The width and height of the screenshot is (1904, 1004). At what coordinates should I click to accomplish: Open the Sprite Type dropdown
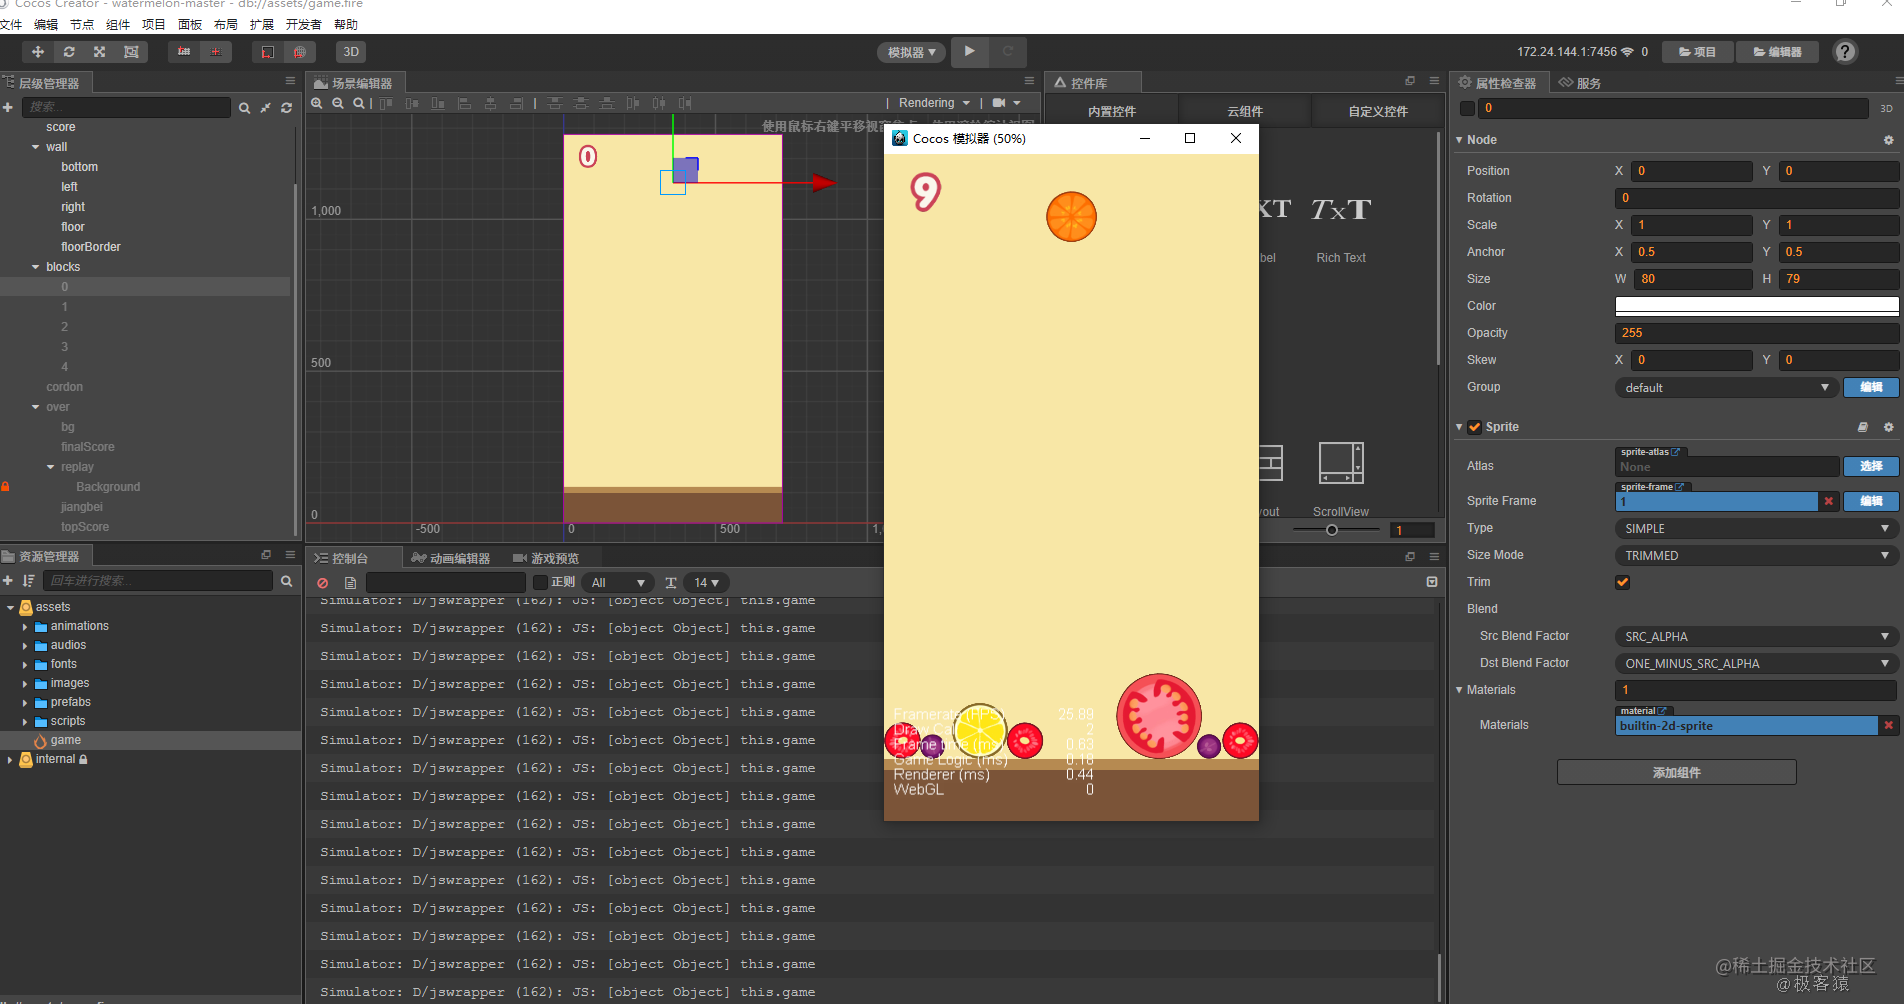pyautogui.click(x=1756, y=528)
